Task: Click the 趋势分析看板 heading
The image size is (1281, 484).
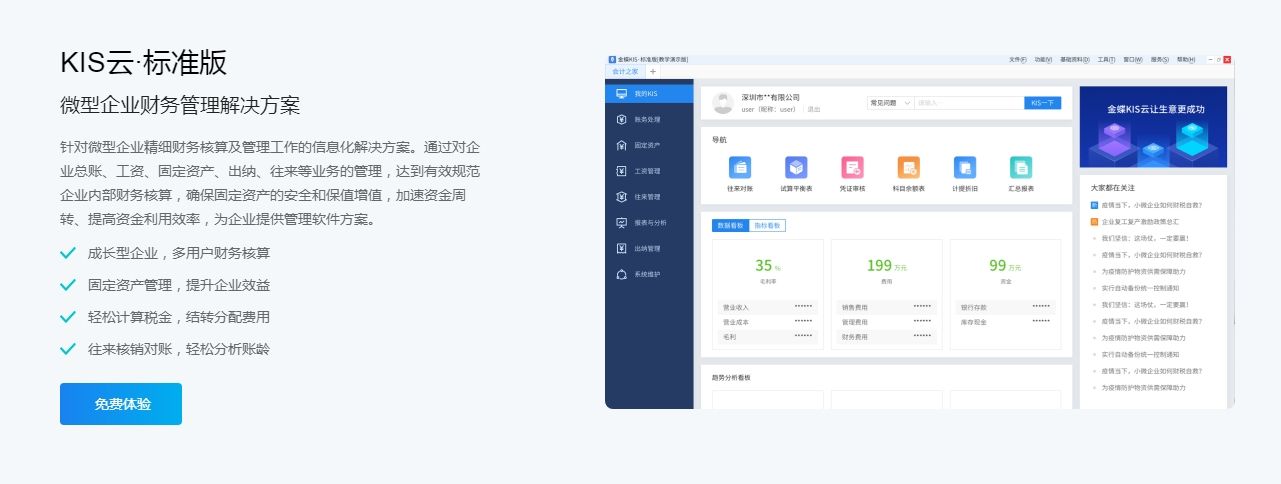Action: pos(731,378)
